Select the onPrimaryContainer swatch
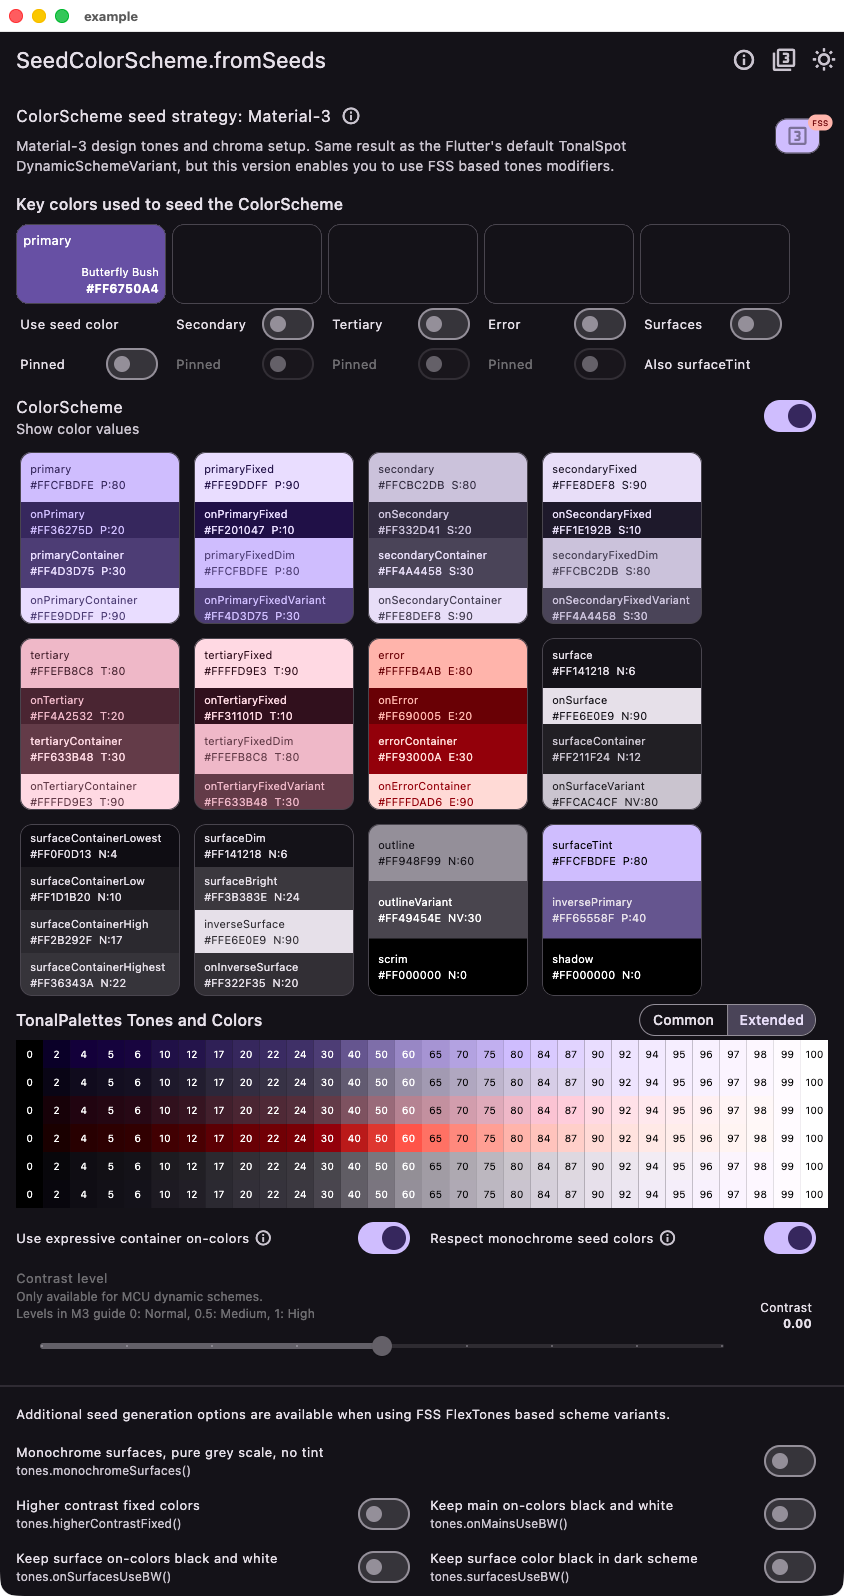844x1596 pixels. [100, 606]
